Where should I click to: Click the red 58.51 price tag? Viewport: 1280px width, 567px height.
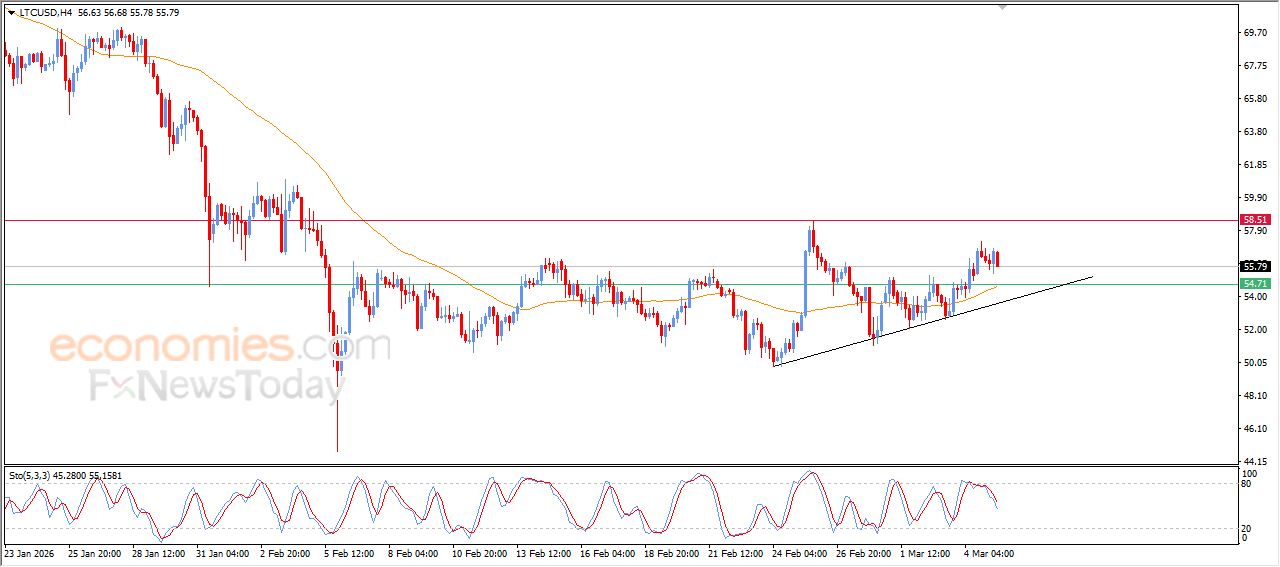click(1255, 220)
